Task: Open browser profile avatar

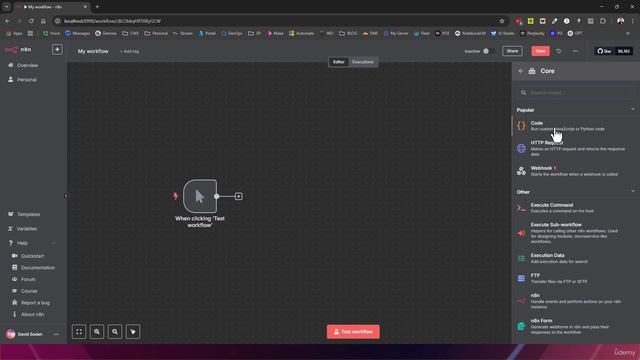Action: pyautogui.click(x=620, y=21)
